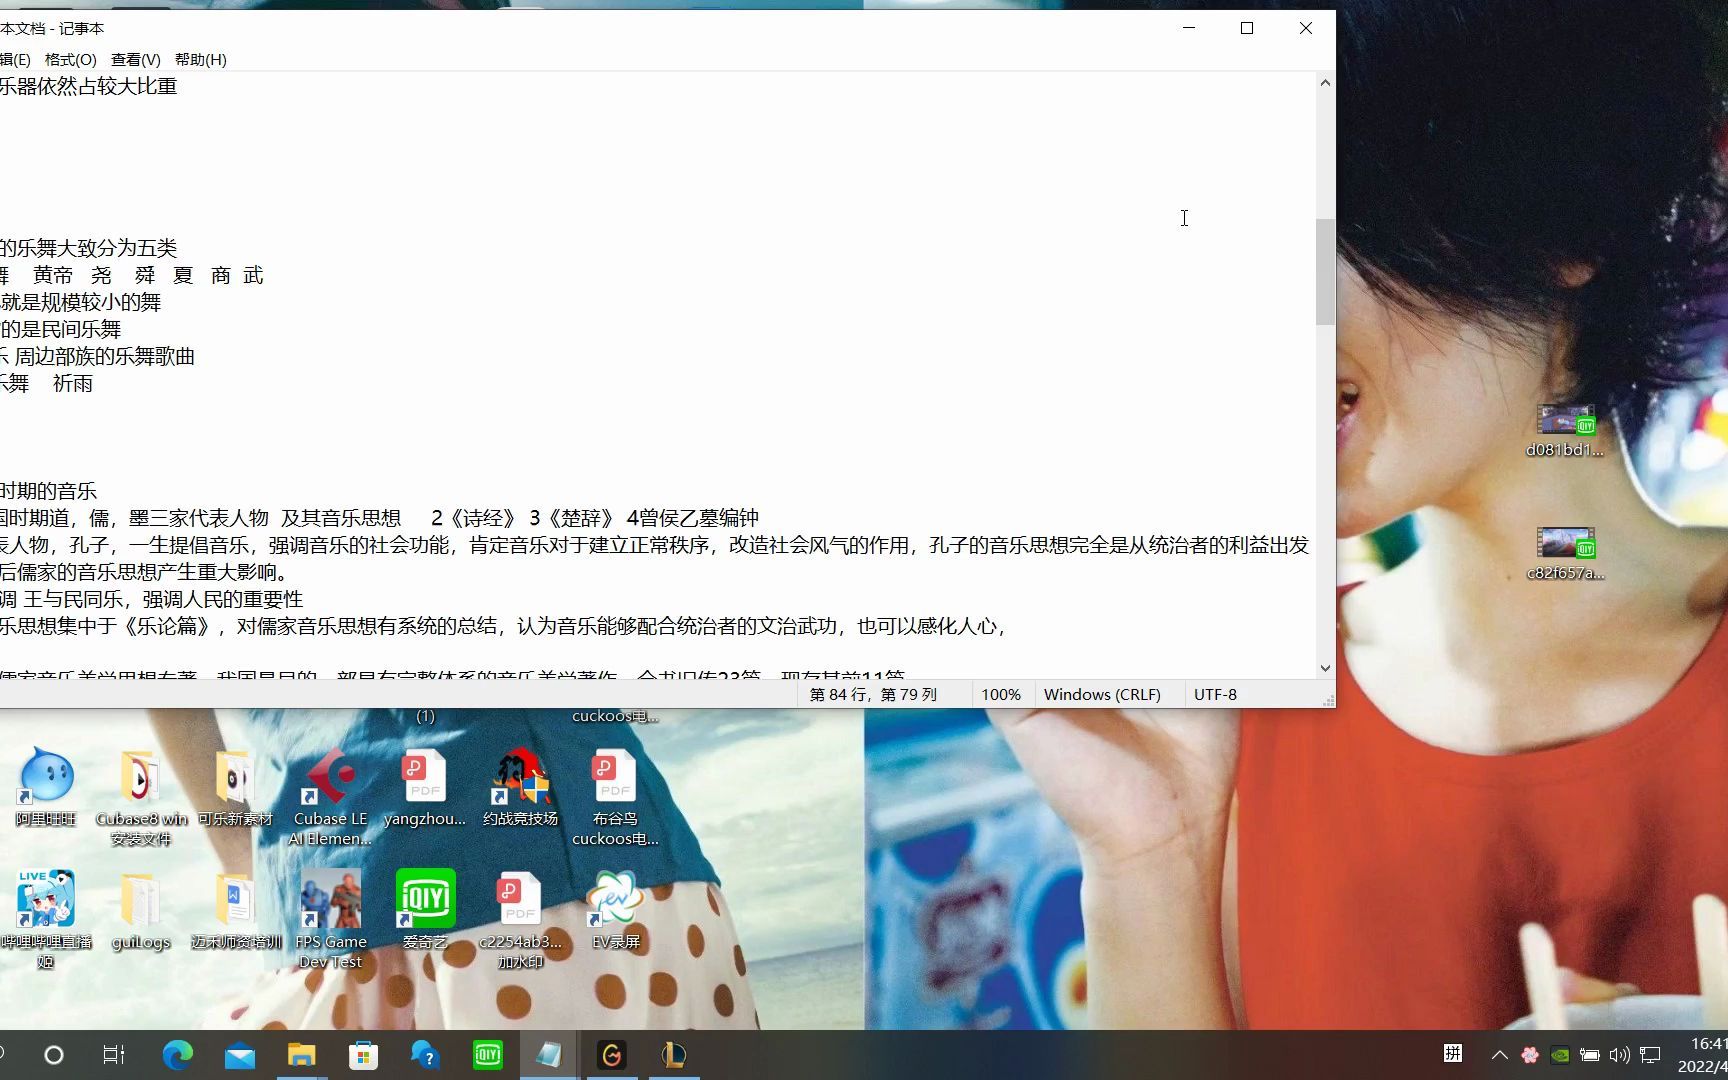Select the 迈禾师资培训 folder icon

[236, 911]
